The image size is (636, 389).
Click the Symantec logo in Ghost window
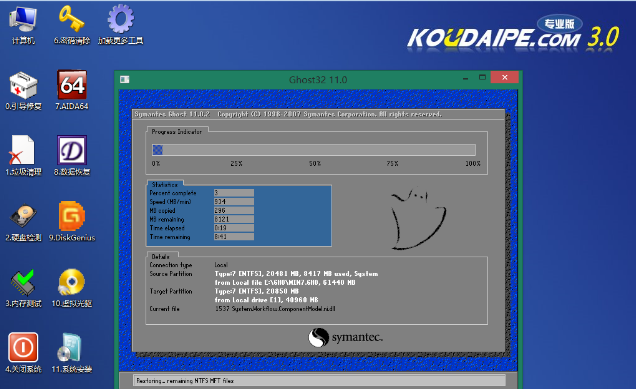[345, 337]
